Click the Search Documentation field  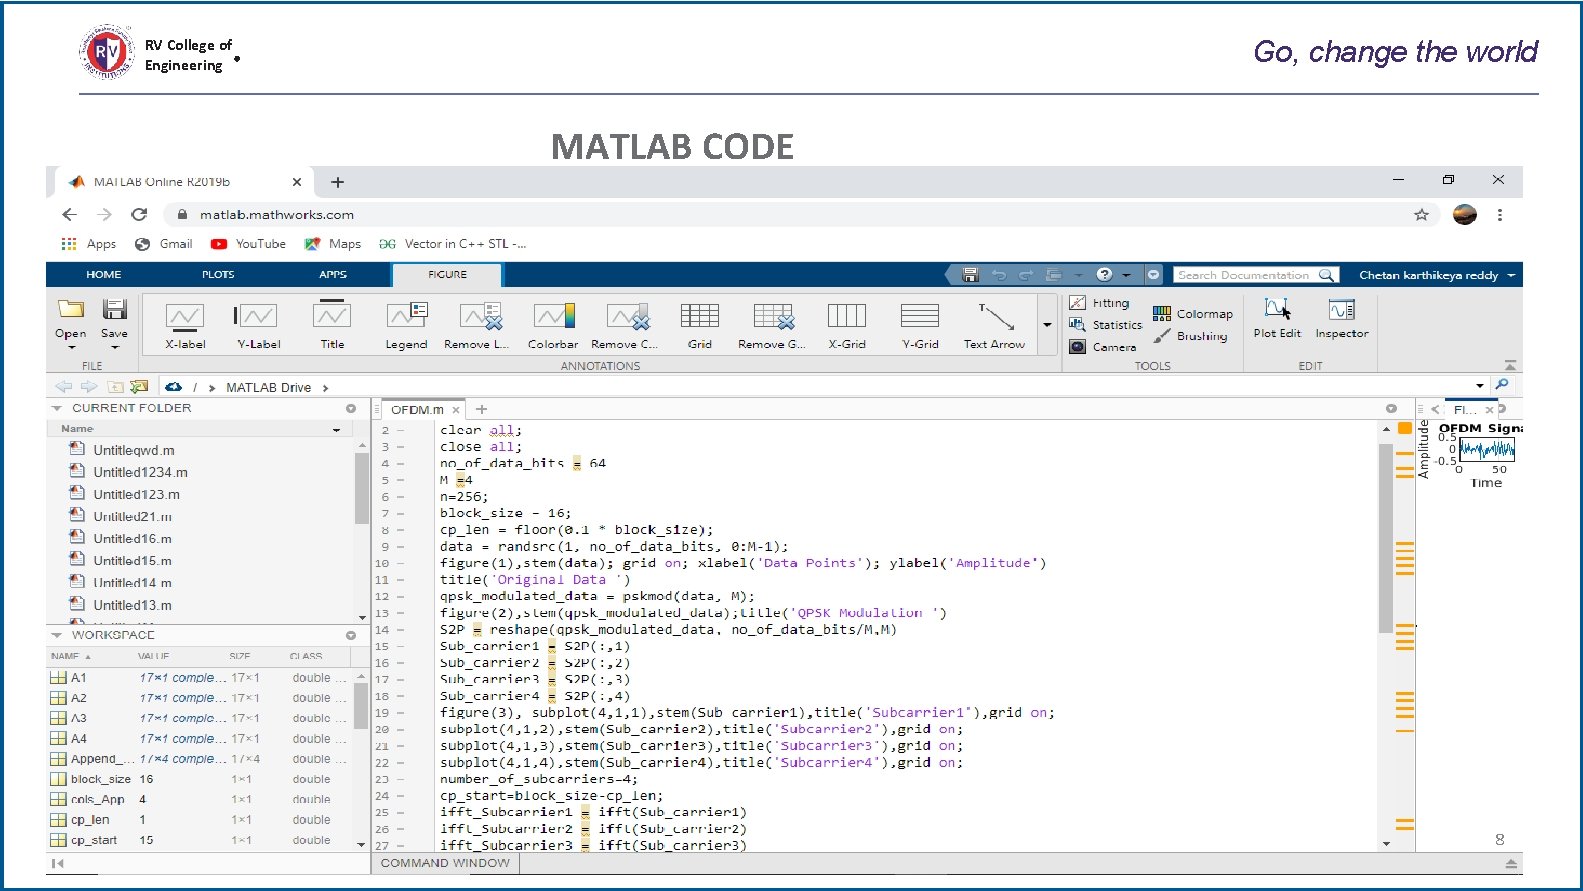click(x=1243, y=275)
